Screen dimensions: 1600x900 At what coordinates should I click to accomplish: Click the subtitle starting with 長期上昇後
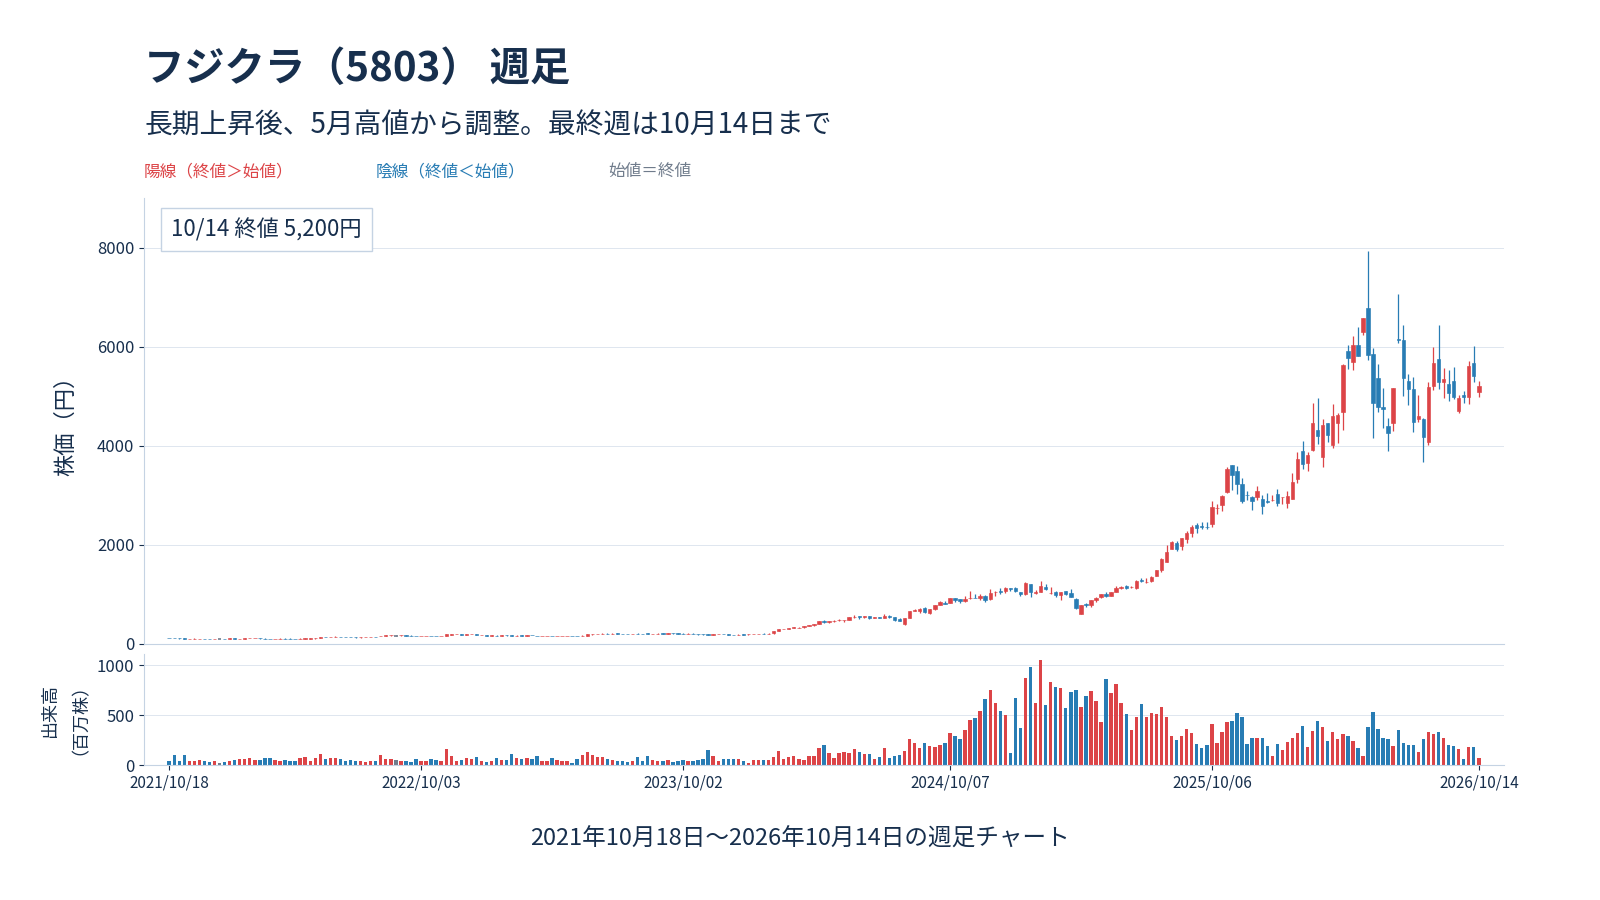click(x=488, y=123)
